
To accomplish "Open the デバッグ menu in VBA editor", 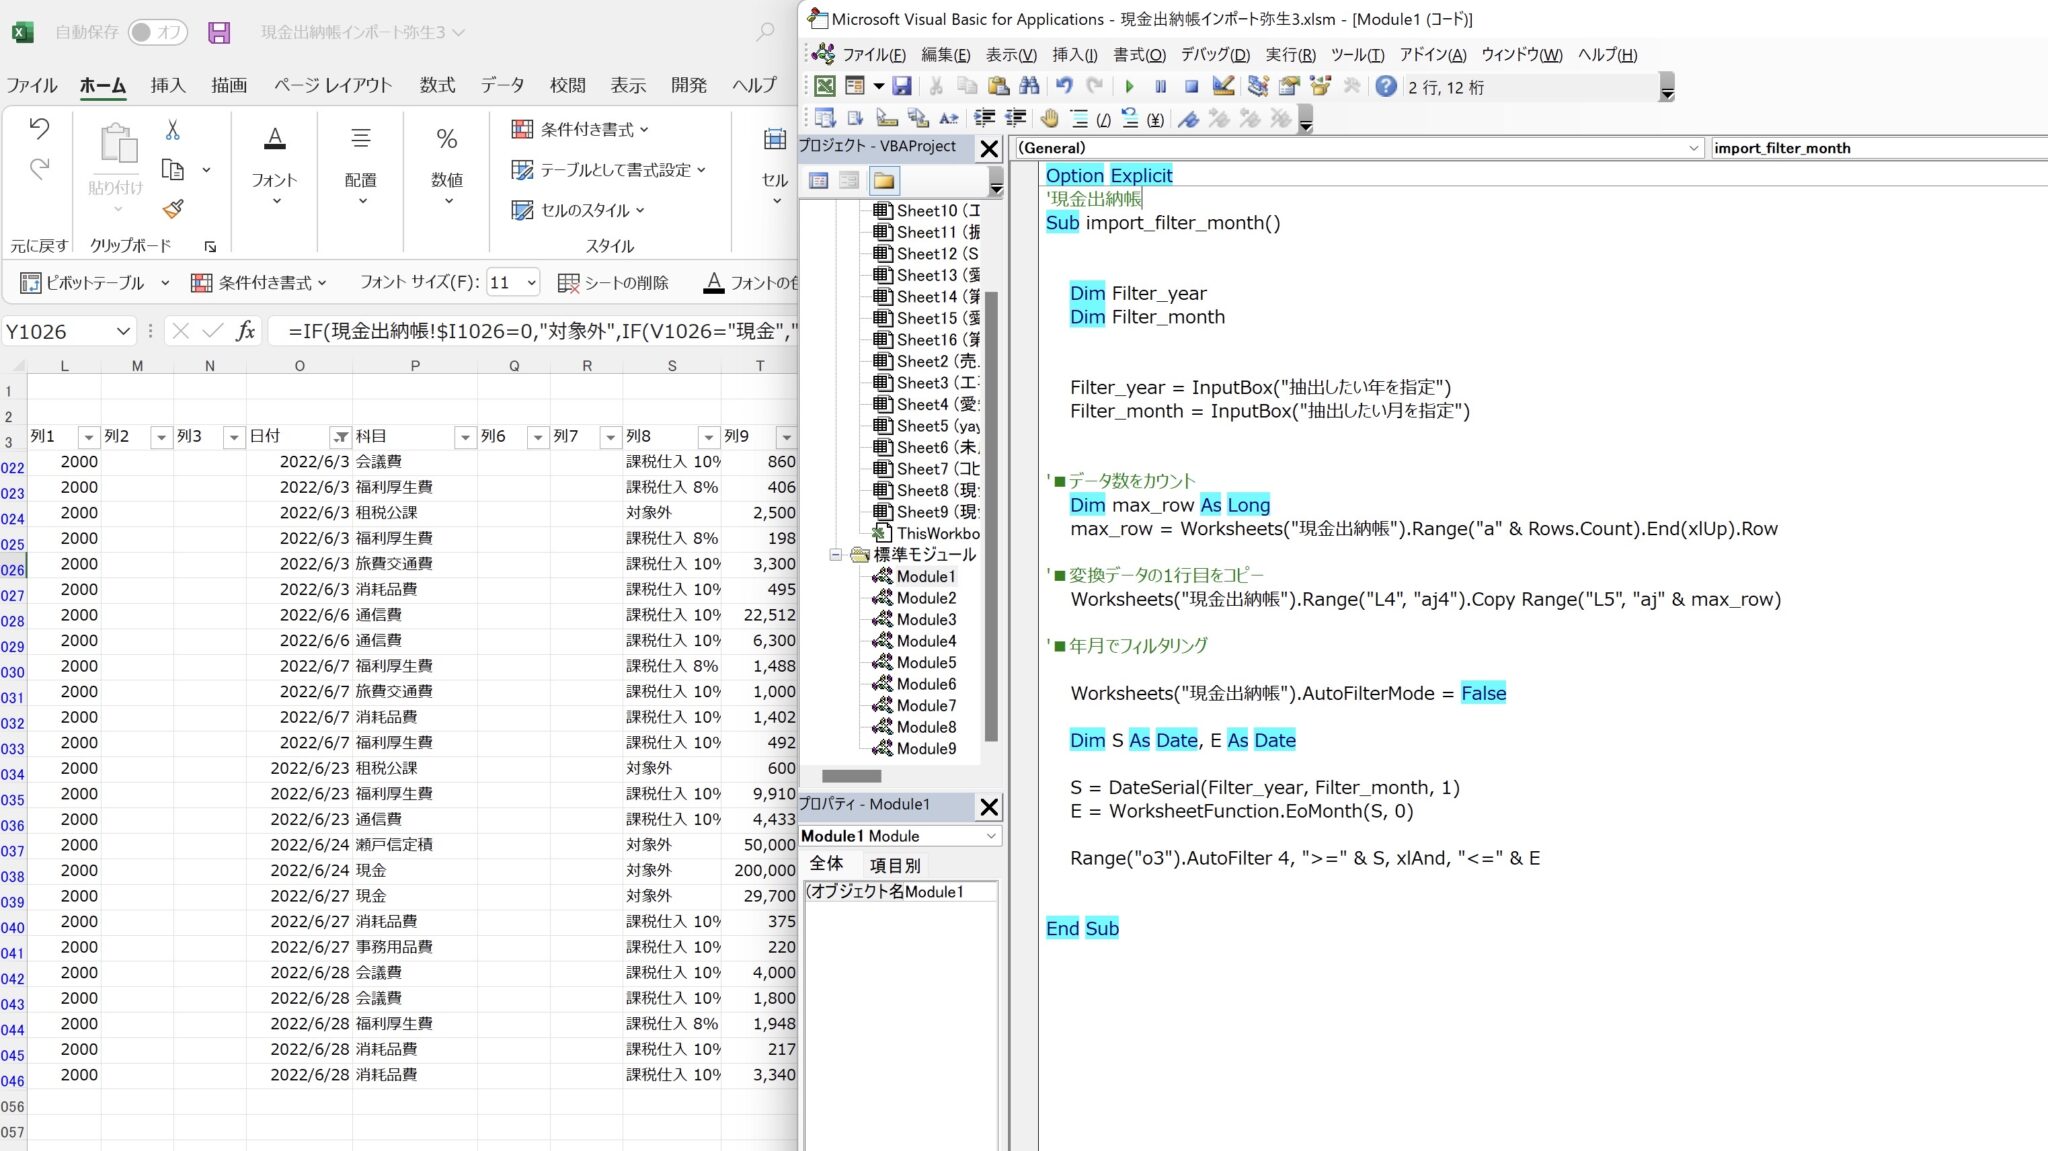I will [x=1214, y=55].
